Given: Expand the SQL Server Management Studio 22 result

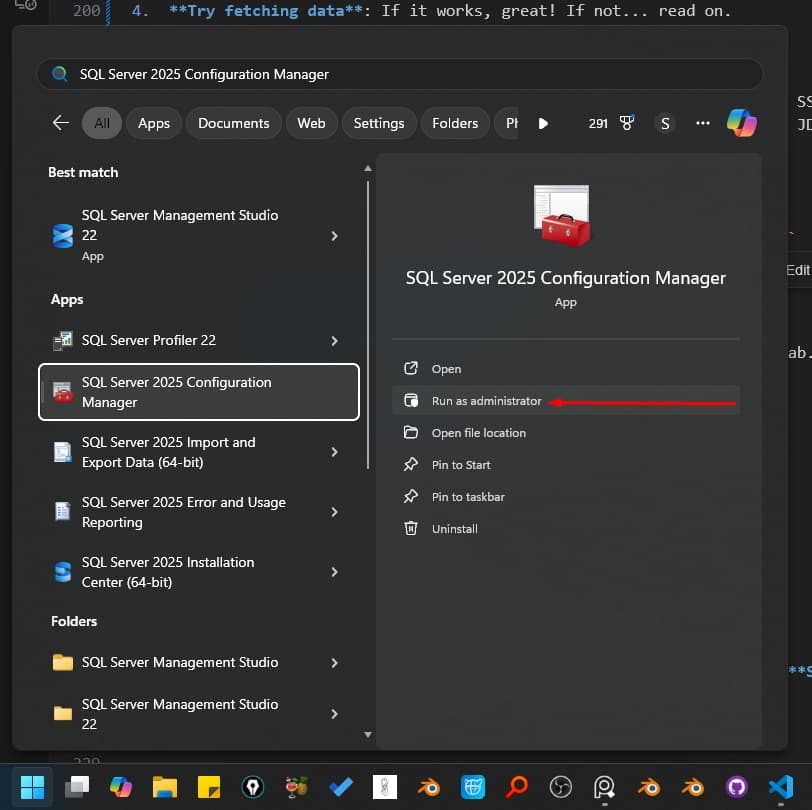Looking at the screenshot, I should pos(334,235).
